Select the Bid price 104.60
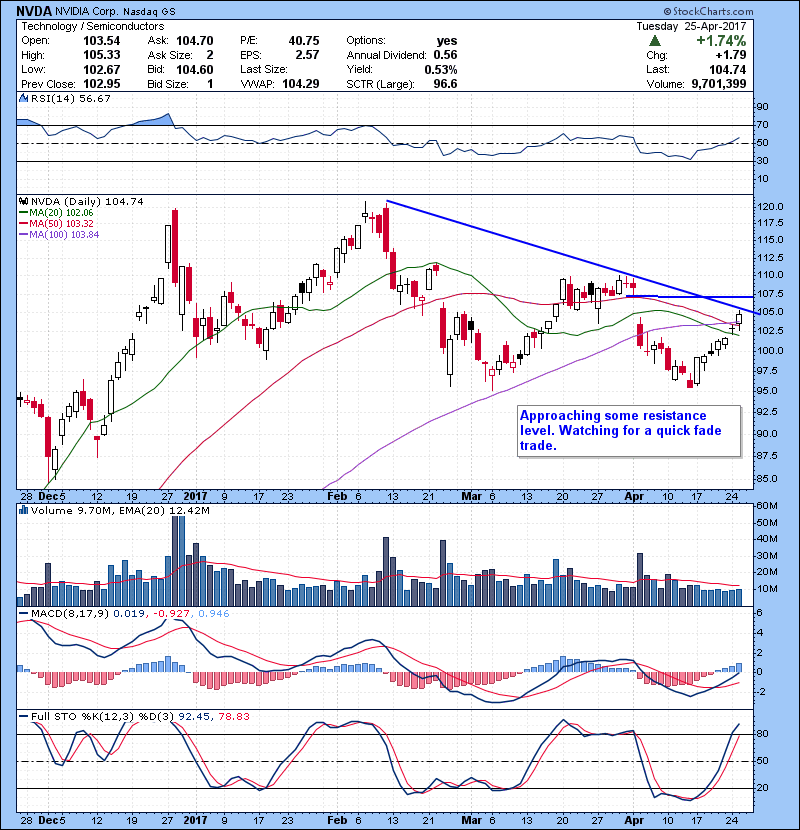This screenshot has width=800, height=830. pos(195,70)
